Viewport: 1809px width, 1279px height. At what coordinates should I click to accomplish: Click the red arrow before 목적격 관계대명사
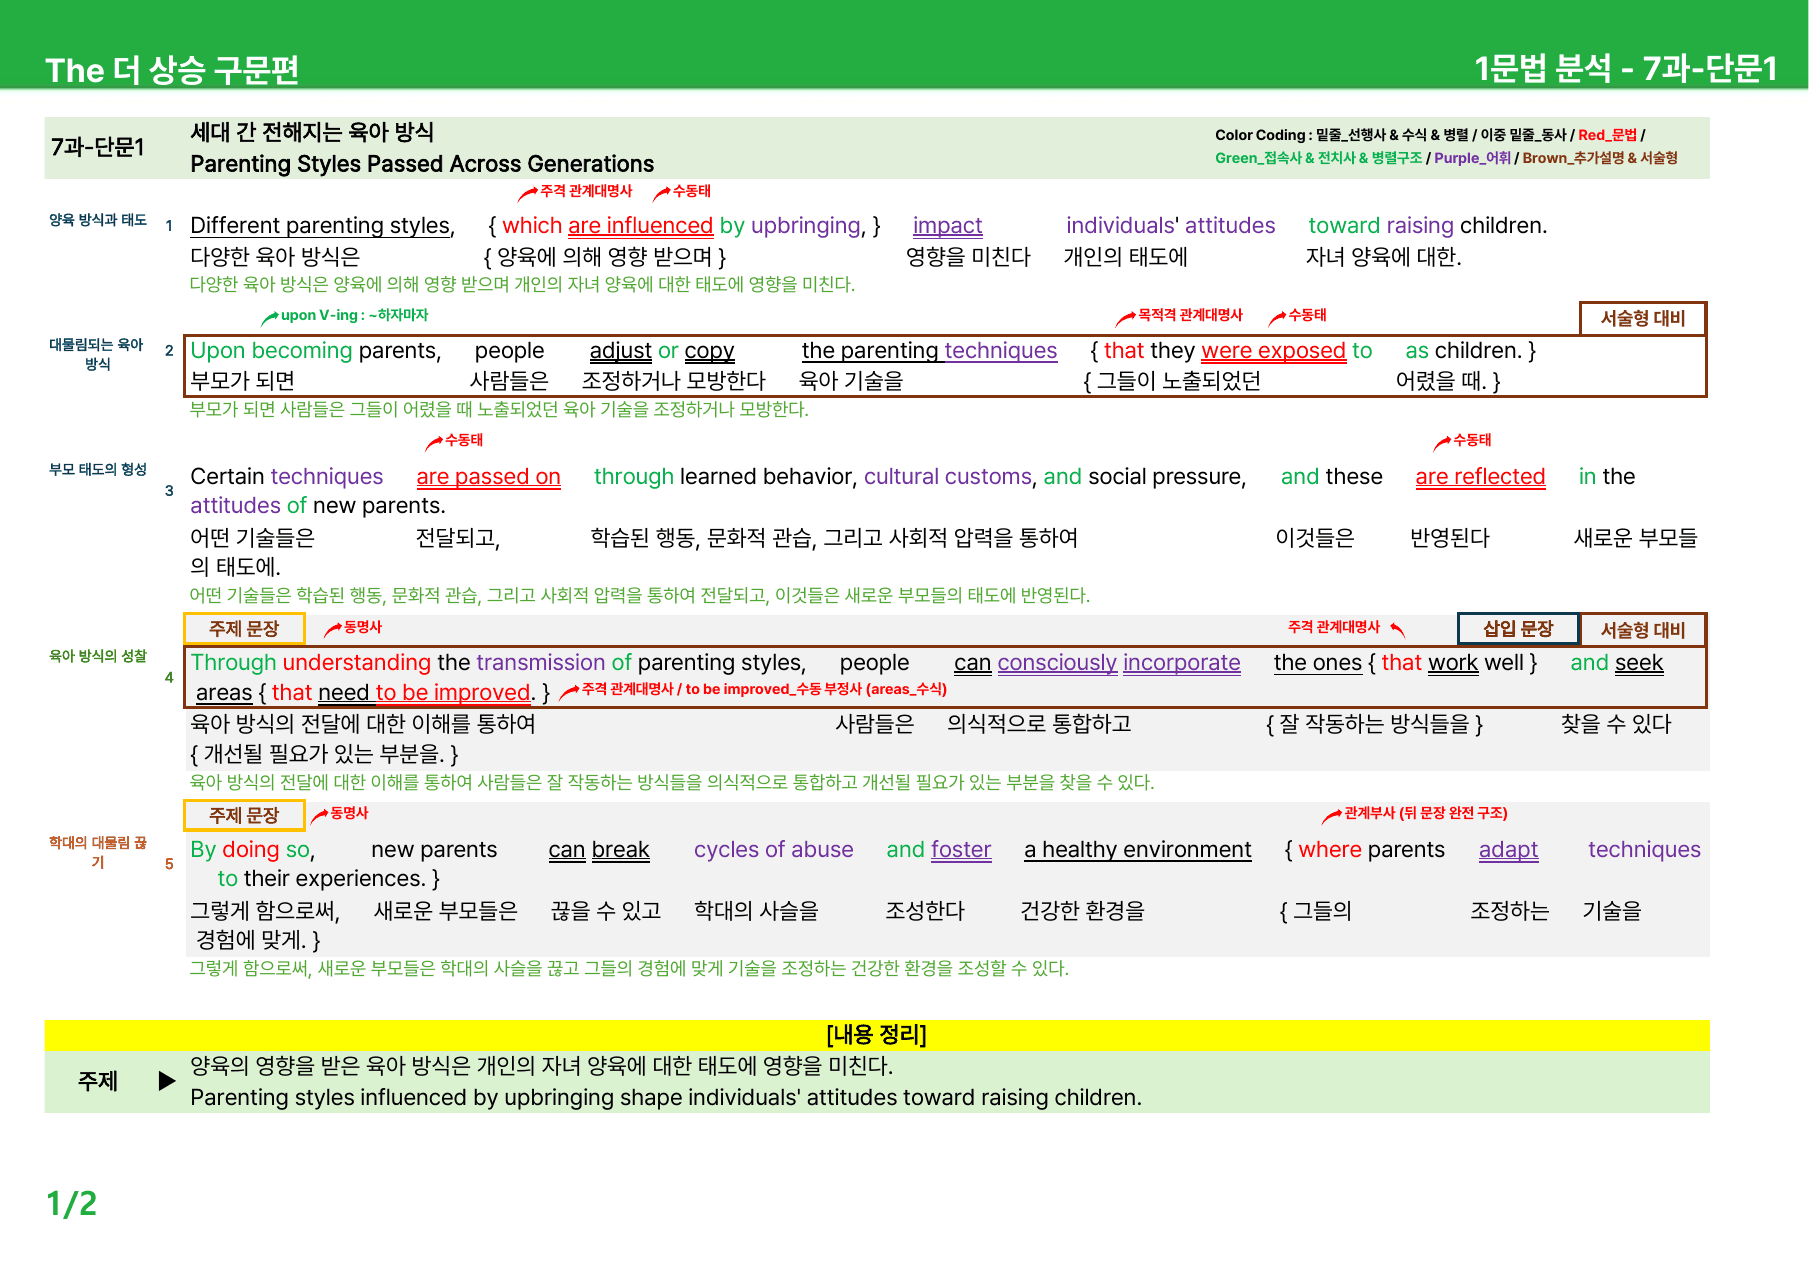coord(1125,318)
